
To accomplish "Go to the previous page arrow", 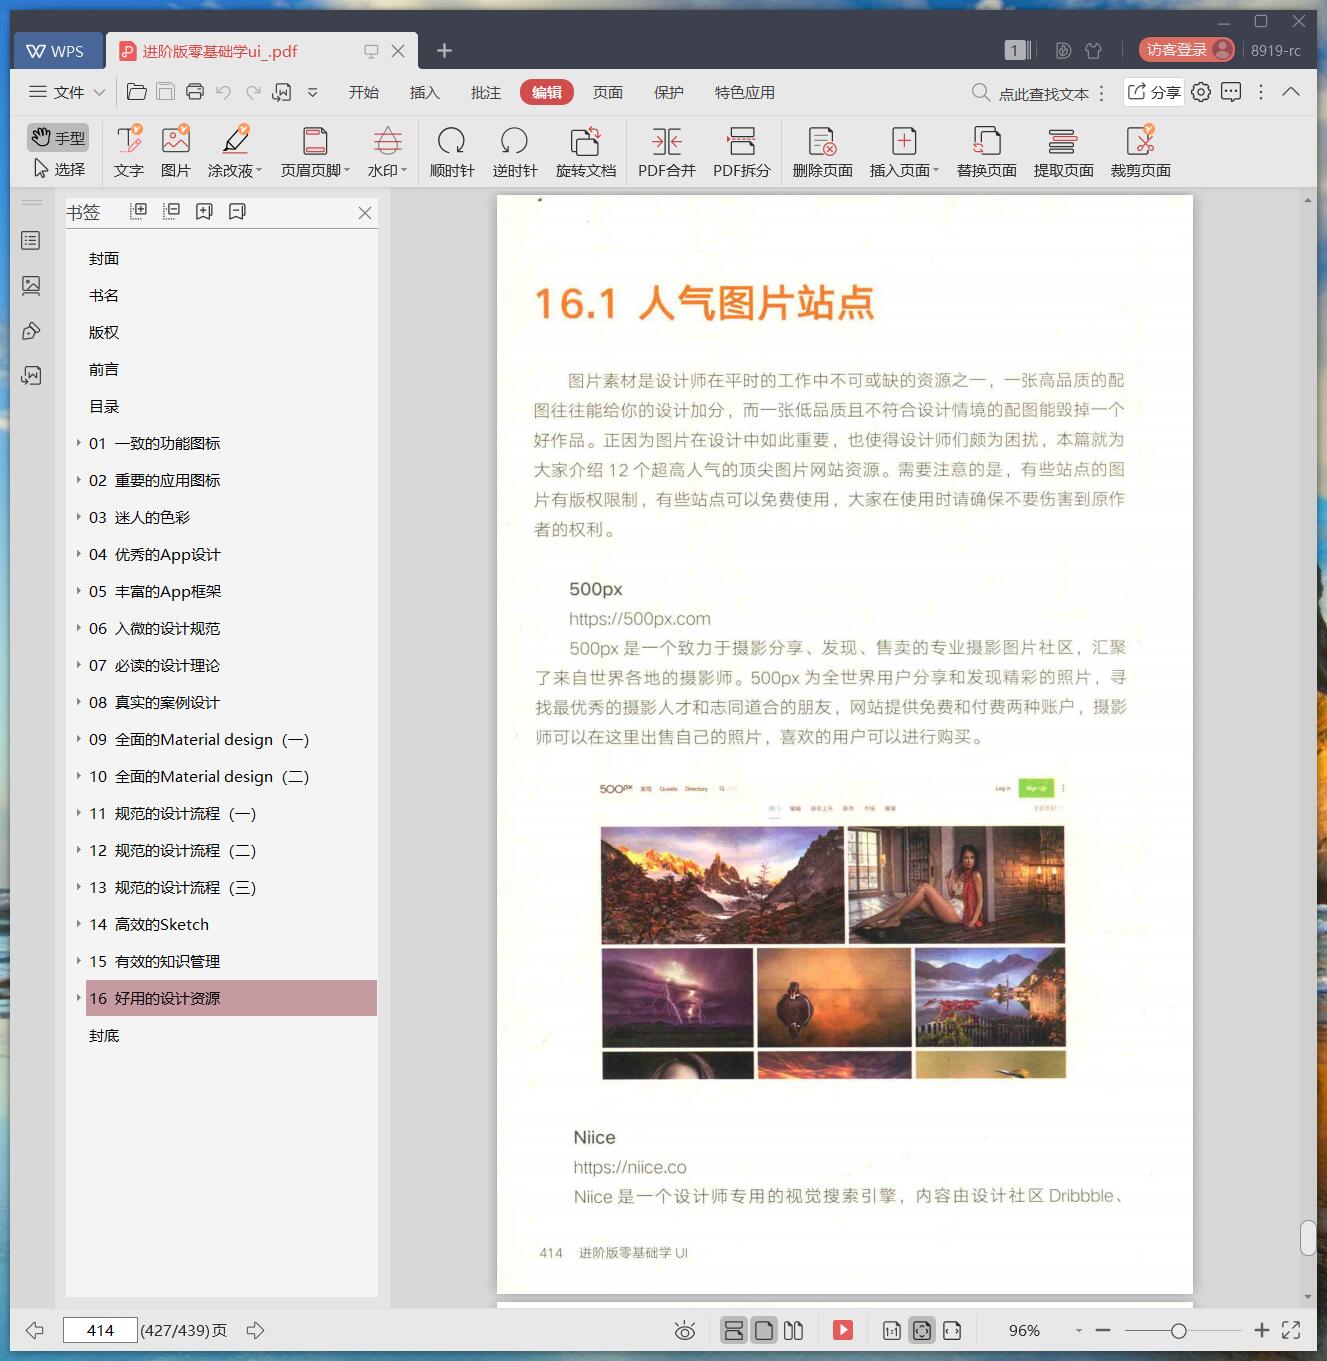I will (35, 1330).
